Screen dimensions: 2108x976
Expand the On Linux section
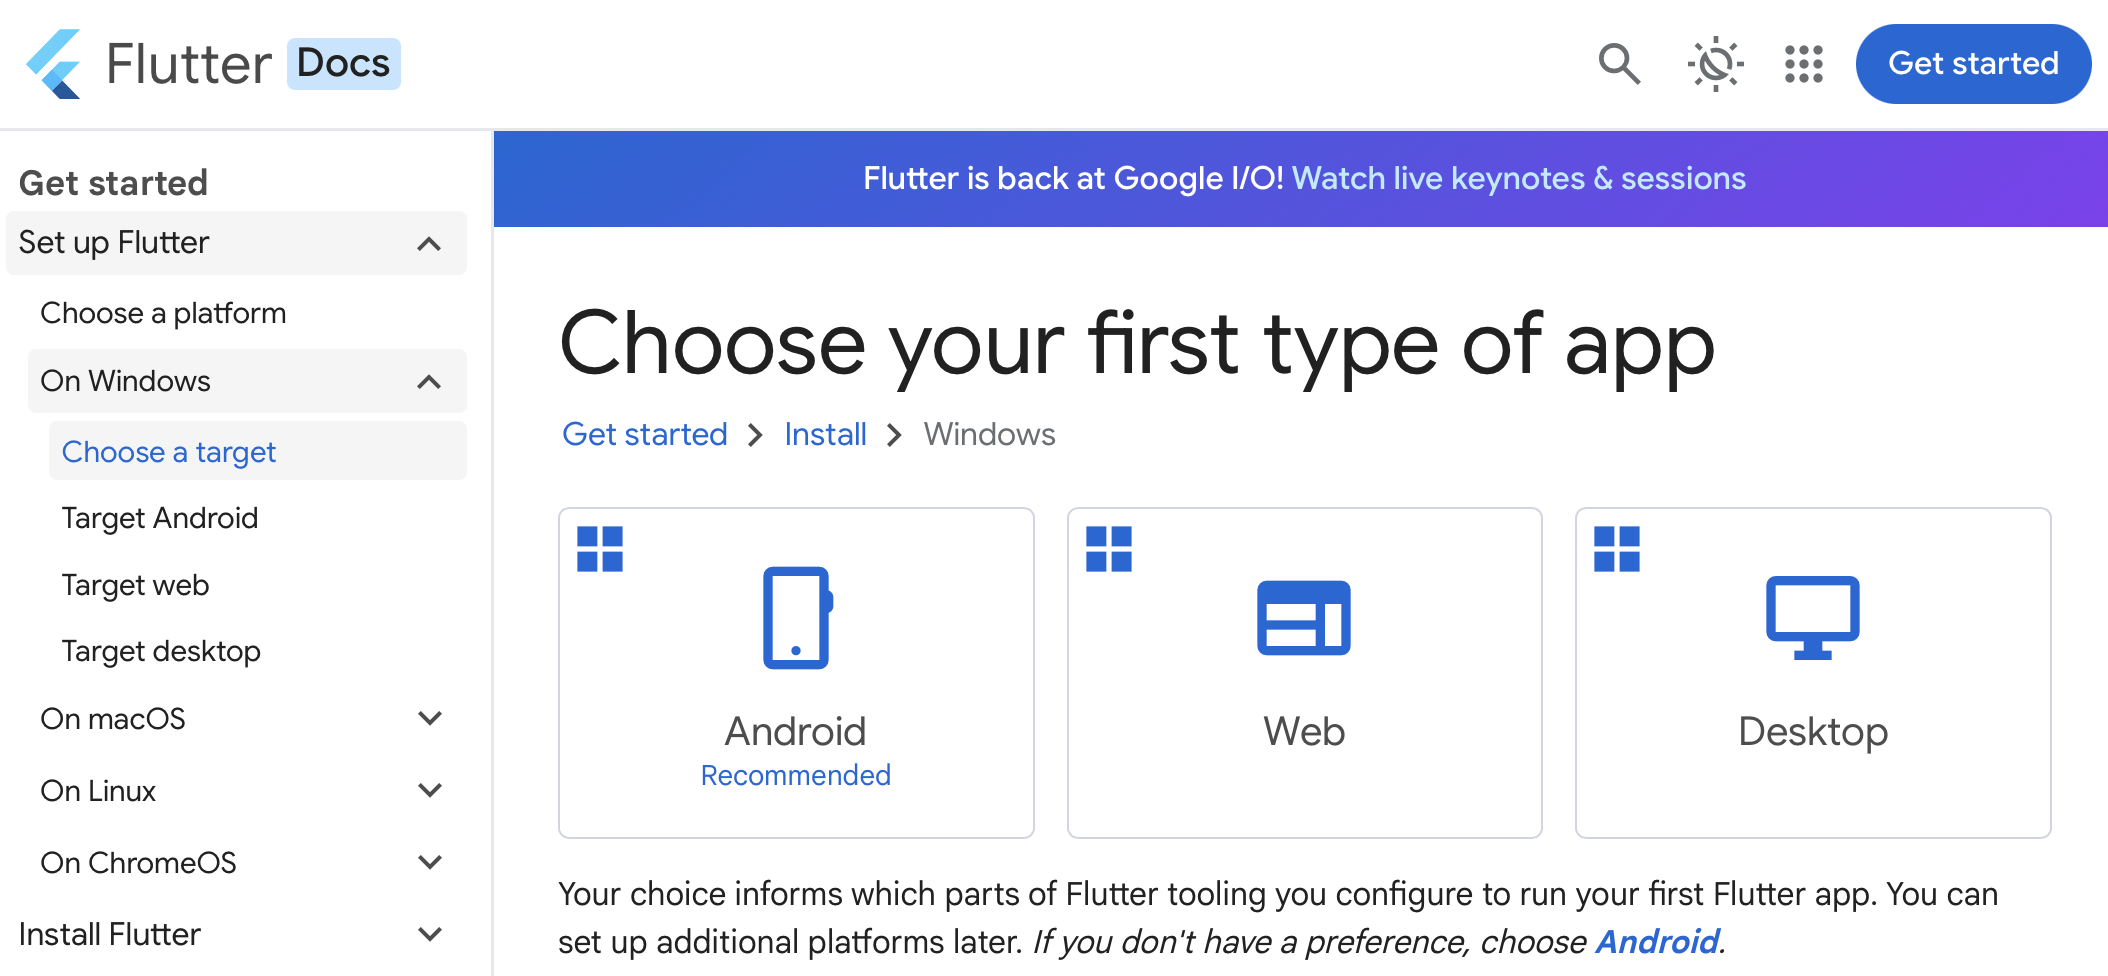pyautogui.click(x=430, y=790)
